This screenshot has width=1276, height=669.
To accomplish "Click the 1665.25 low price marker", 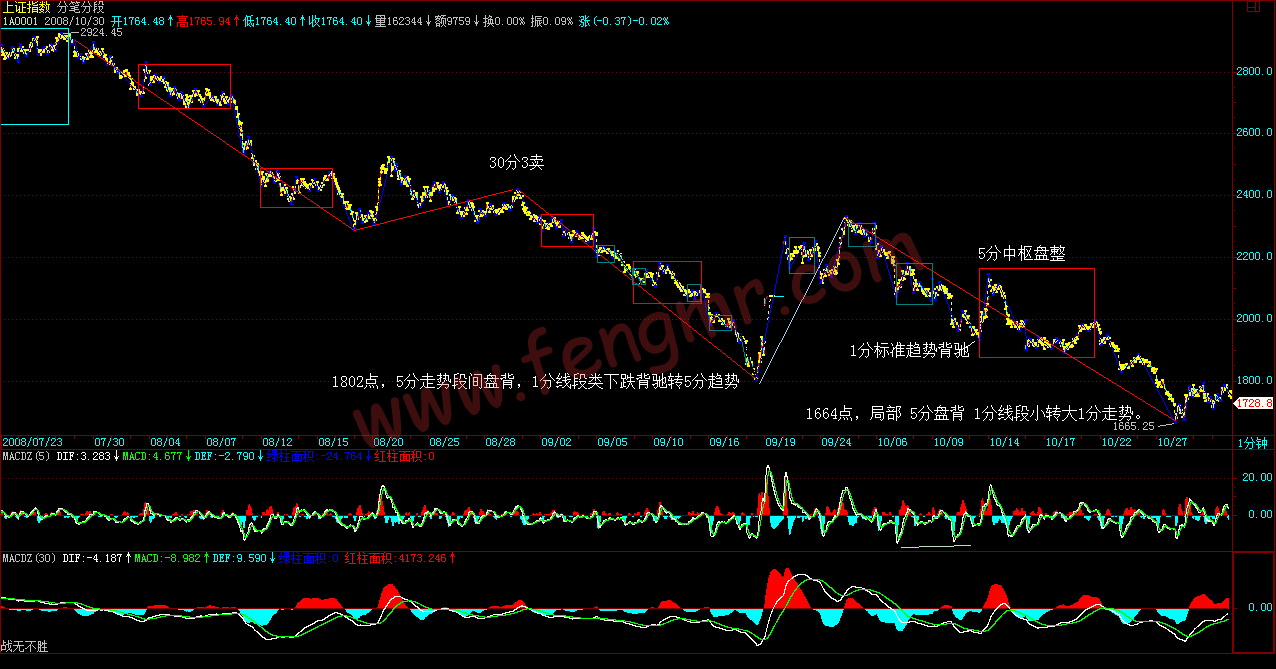I will [1134, 426].
